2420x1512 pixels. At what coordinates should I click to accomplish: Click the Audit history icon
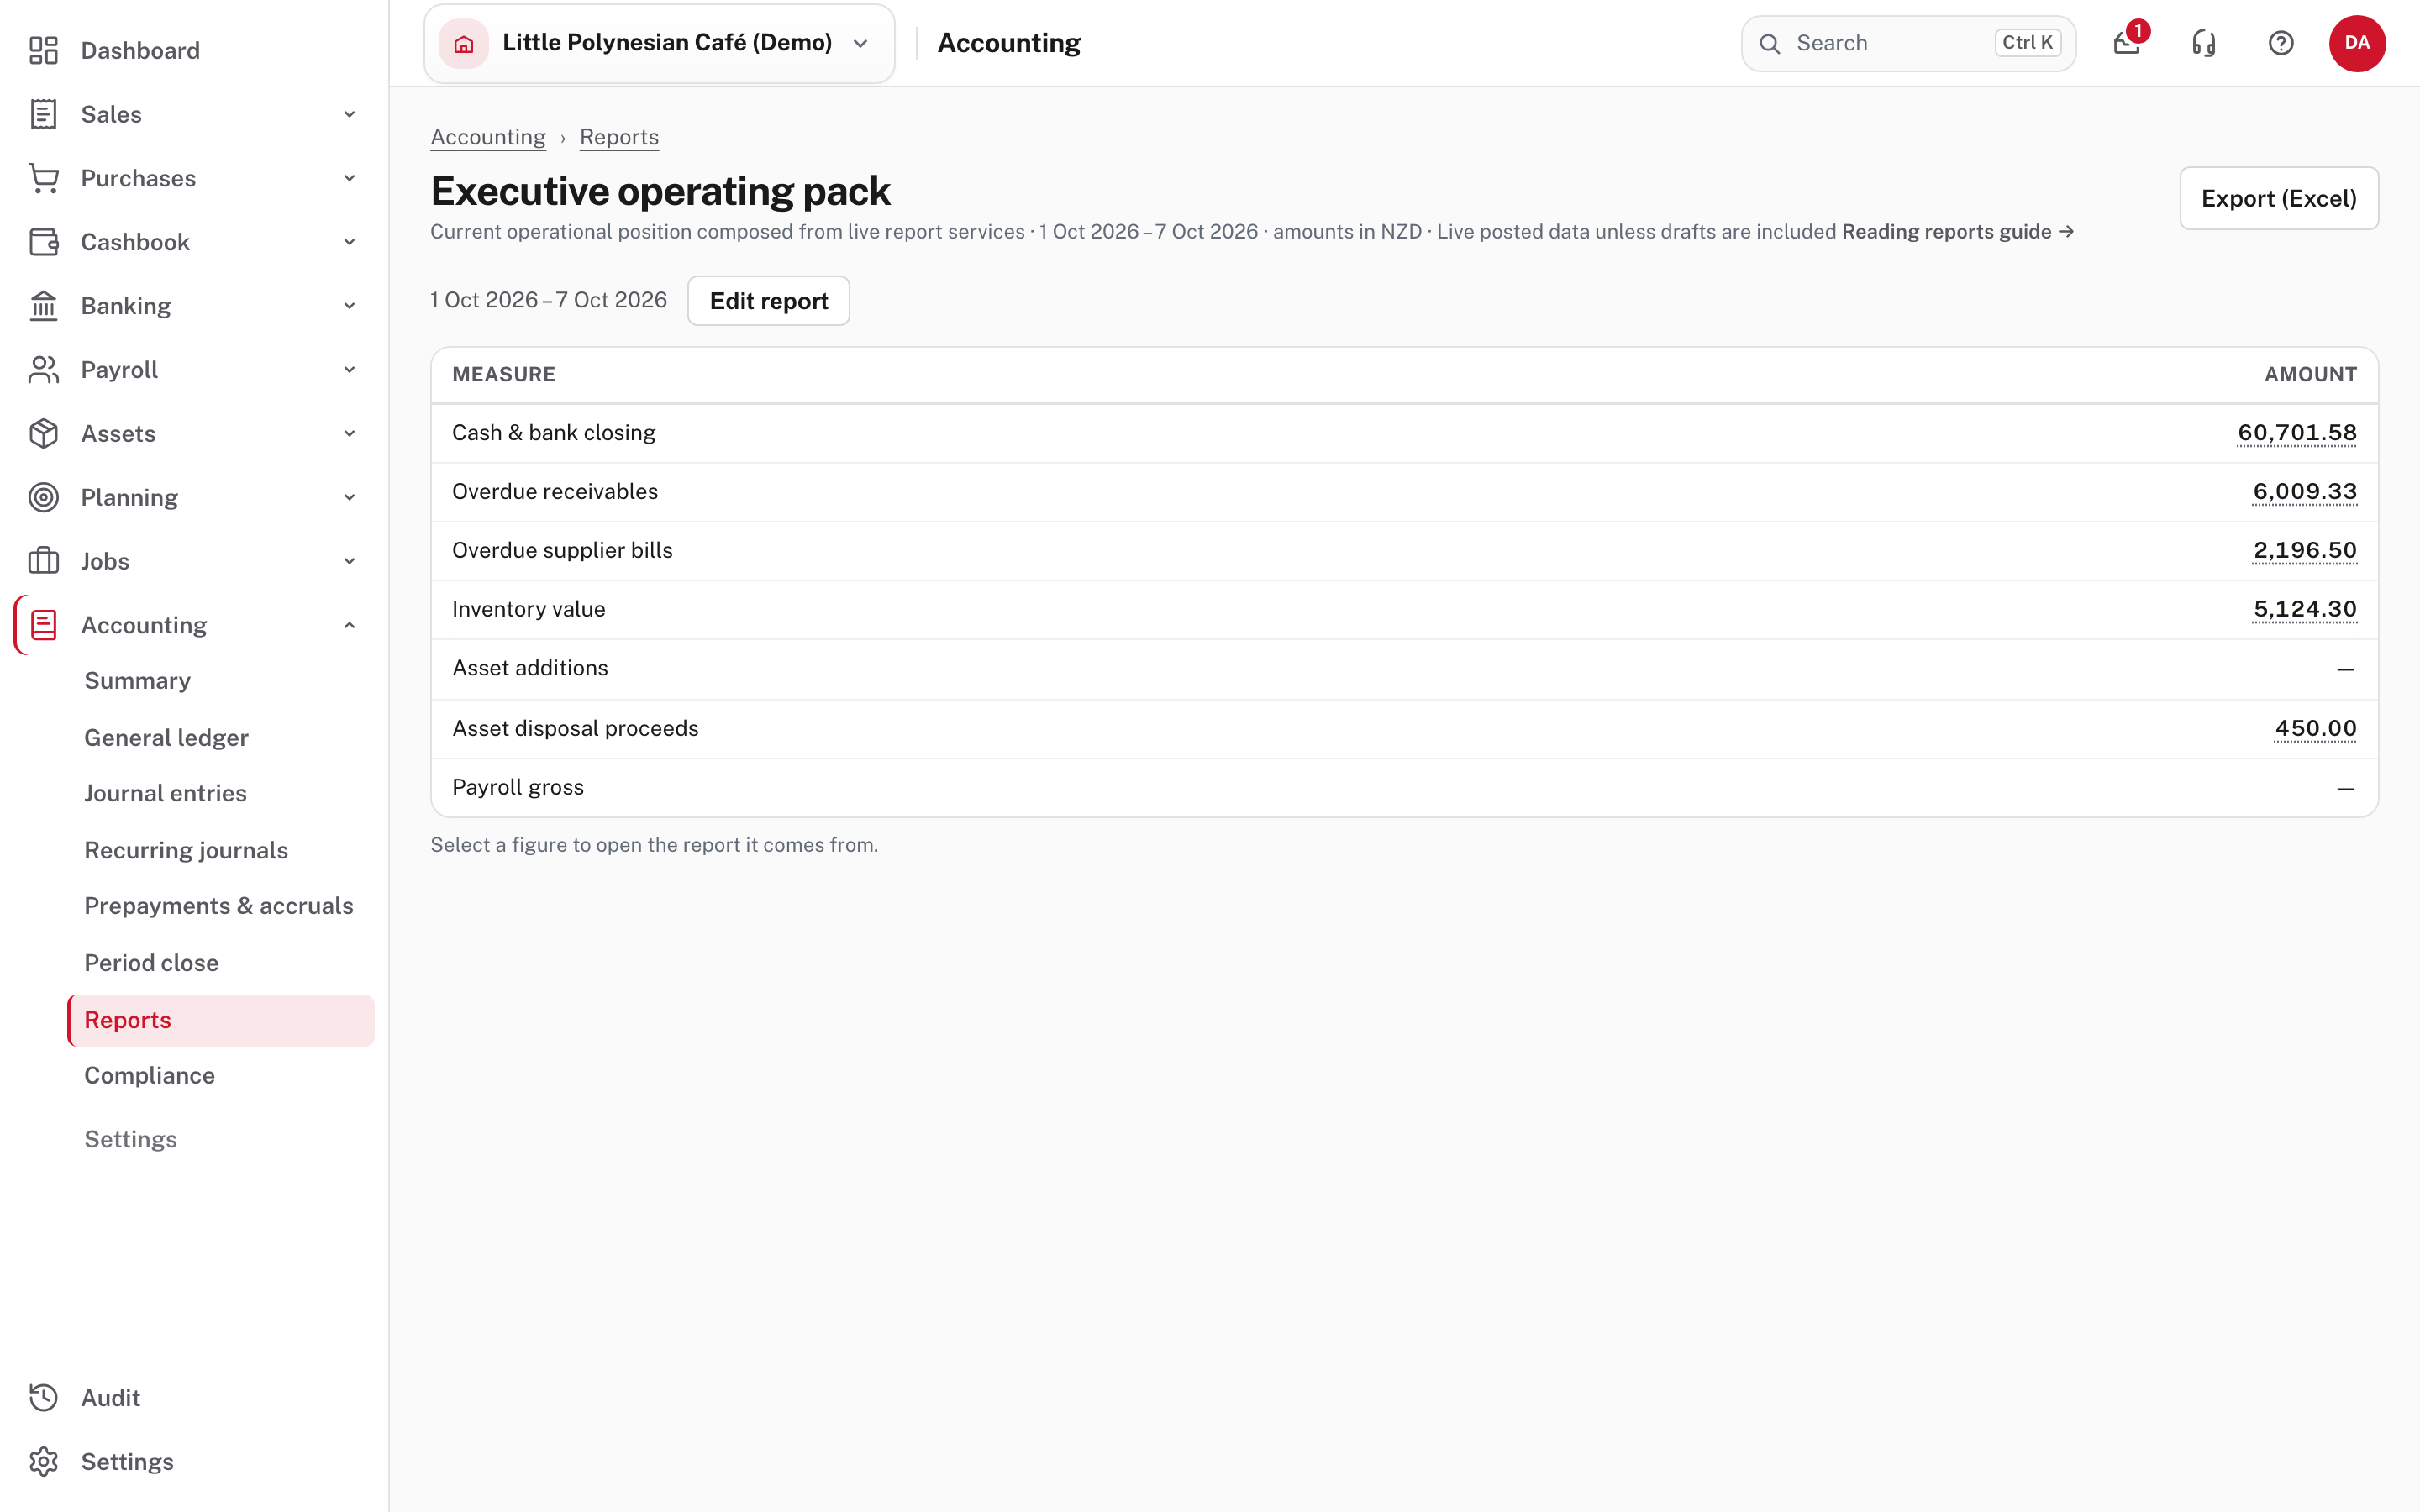pyautogui.click(x=44, y=1397)
